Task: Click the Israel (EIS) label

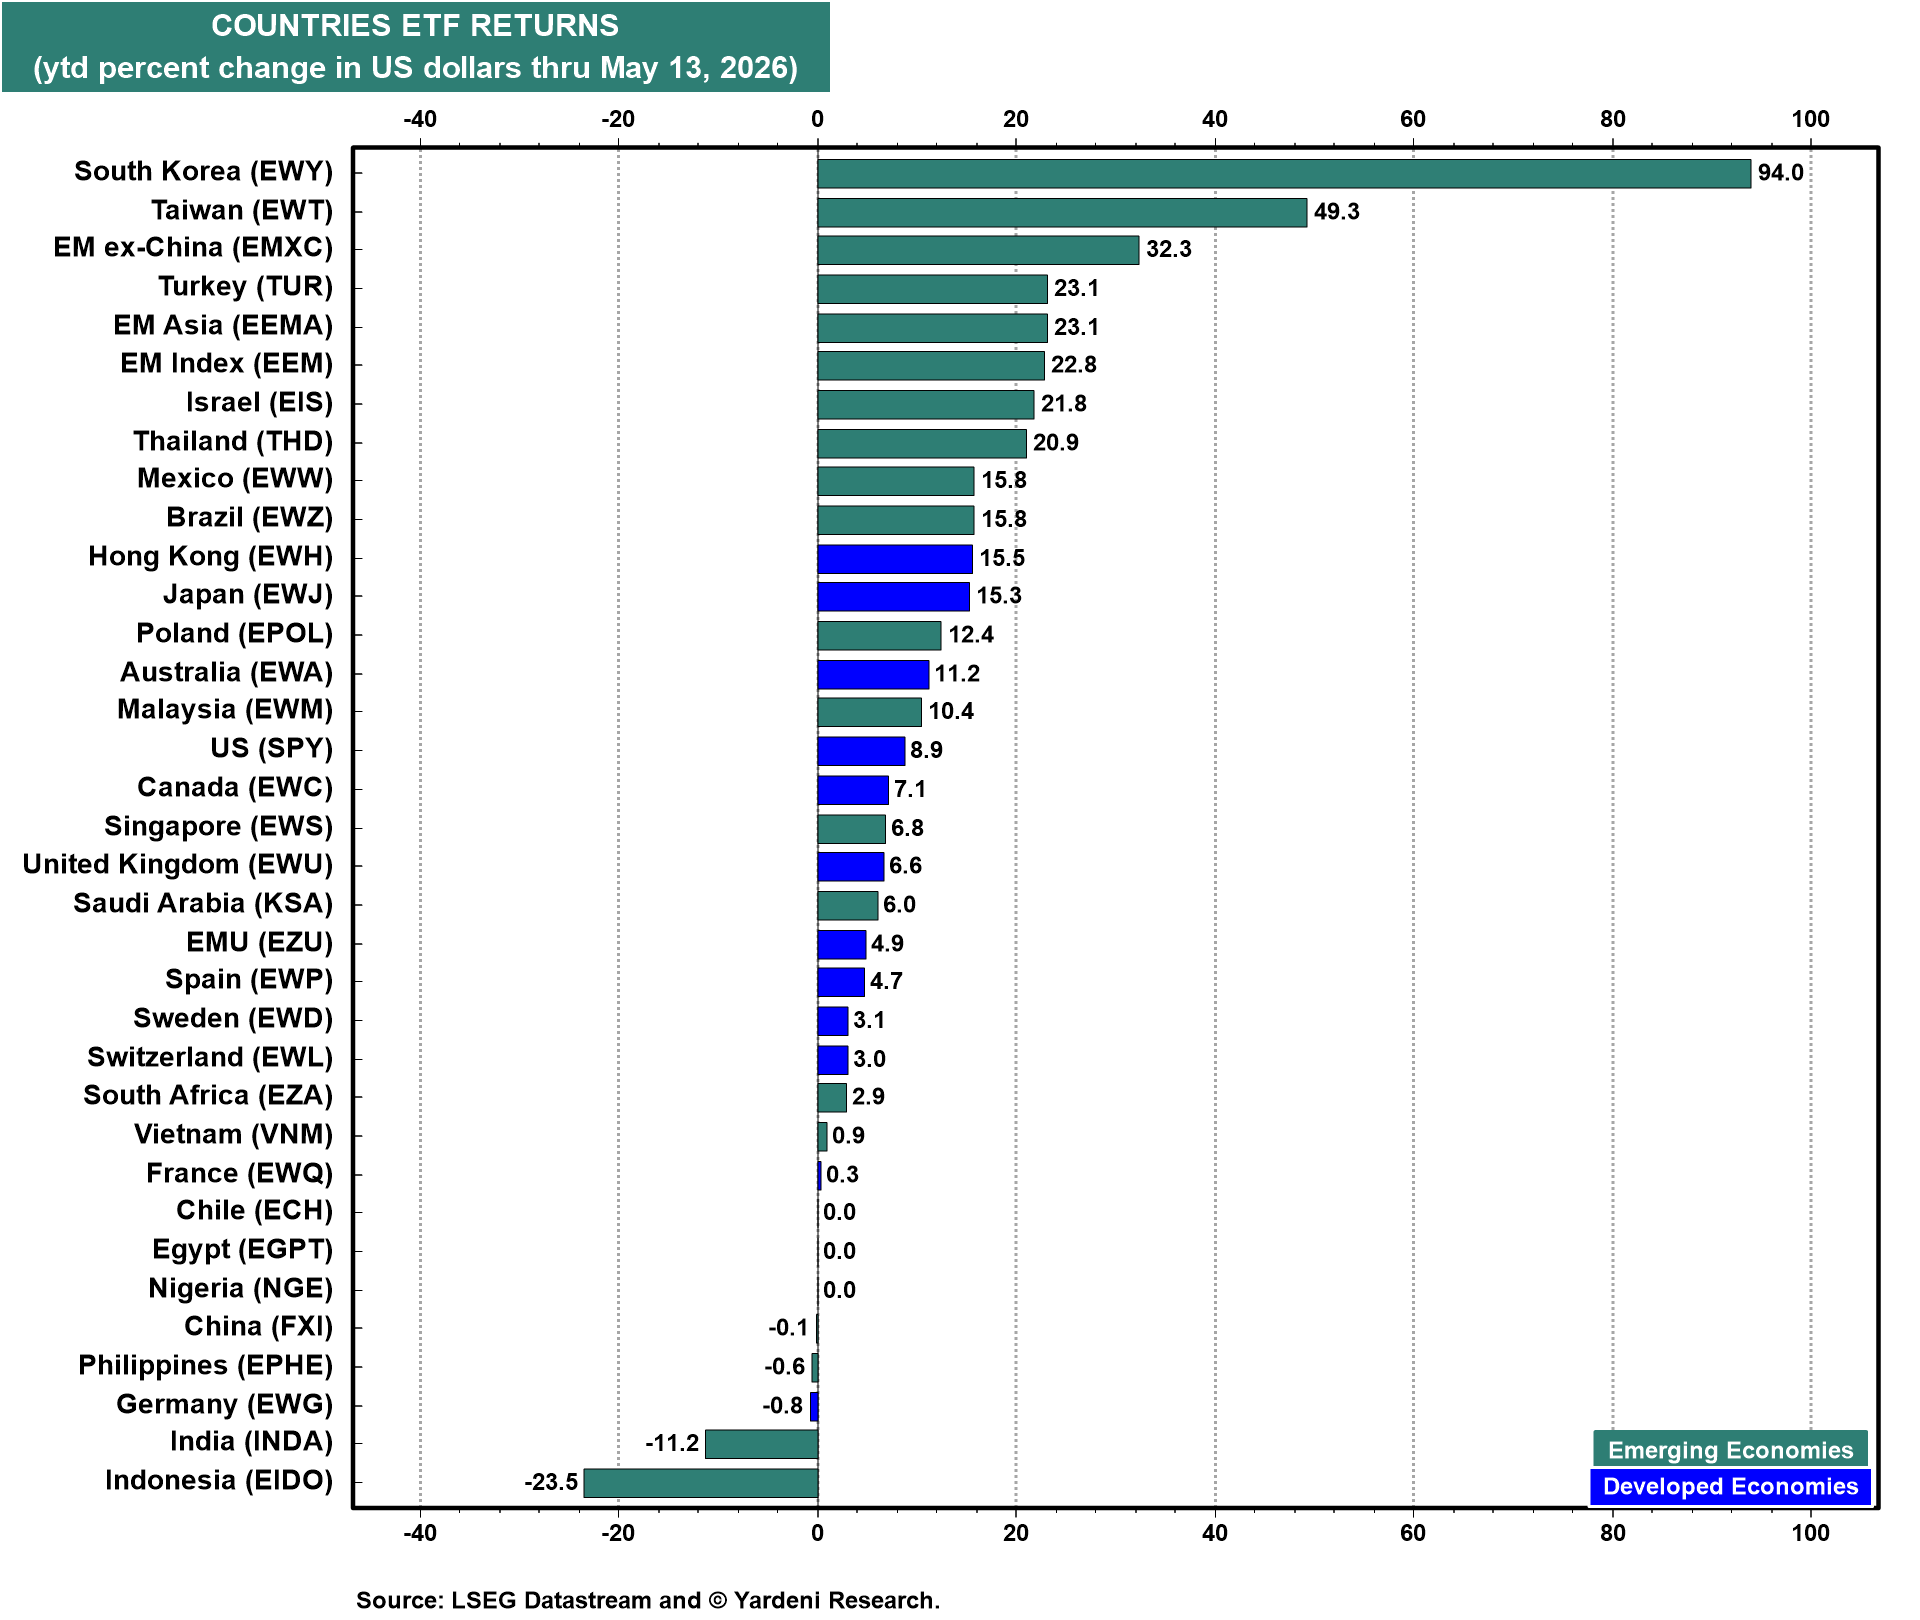Action: click(259, 403)
